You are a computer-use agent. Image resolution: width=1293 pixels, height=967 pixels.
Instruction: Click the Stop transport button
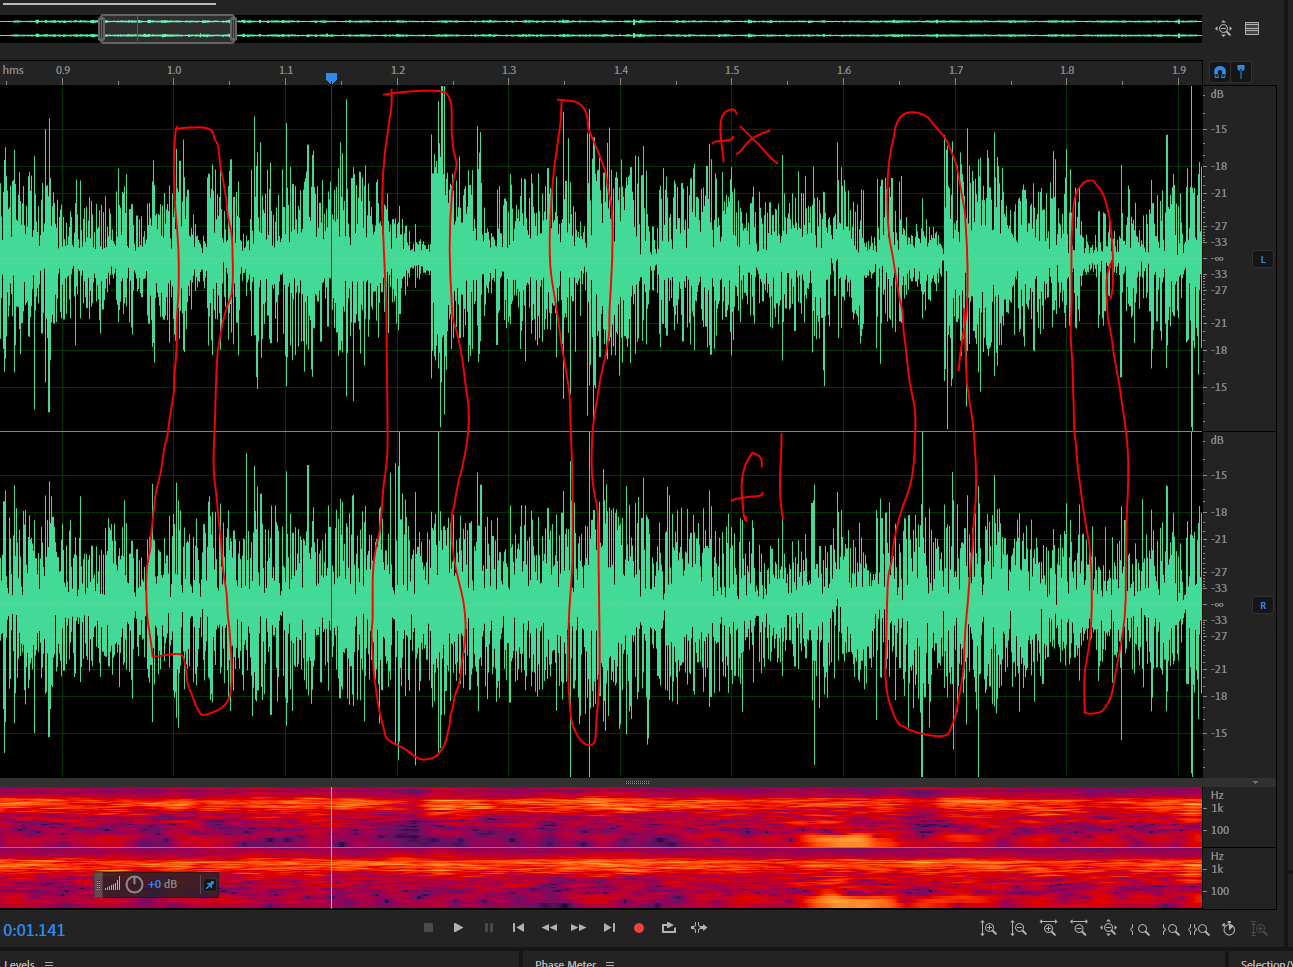[x=428, y=928]
